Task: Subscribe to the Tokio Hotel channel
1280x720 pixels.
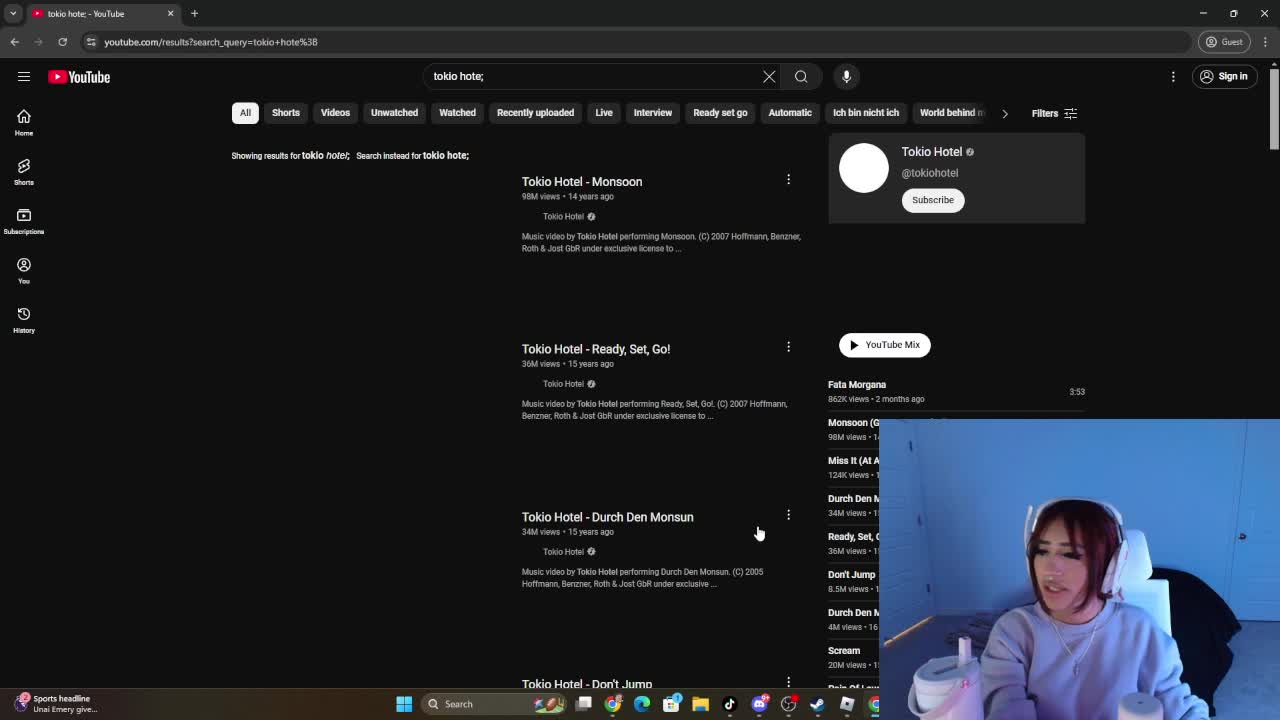Action: [x=933, y=200]
